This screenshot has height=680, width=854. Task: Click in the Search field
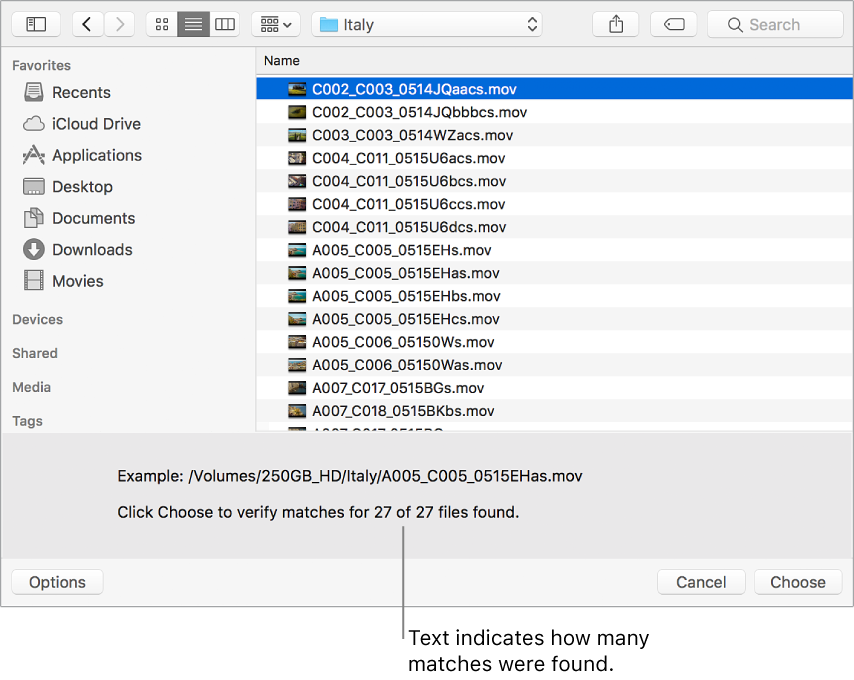[775, 25]
